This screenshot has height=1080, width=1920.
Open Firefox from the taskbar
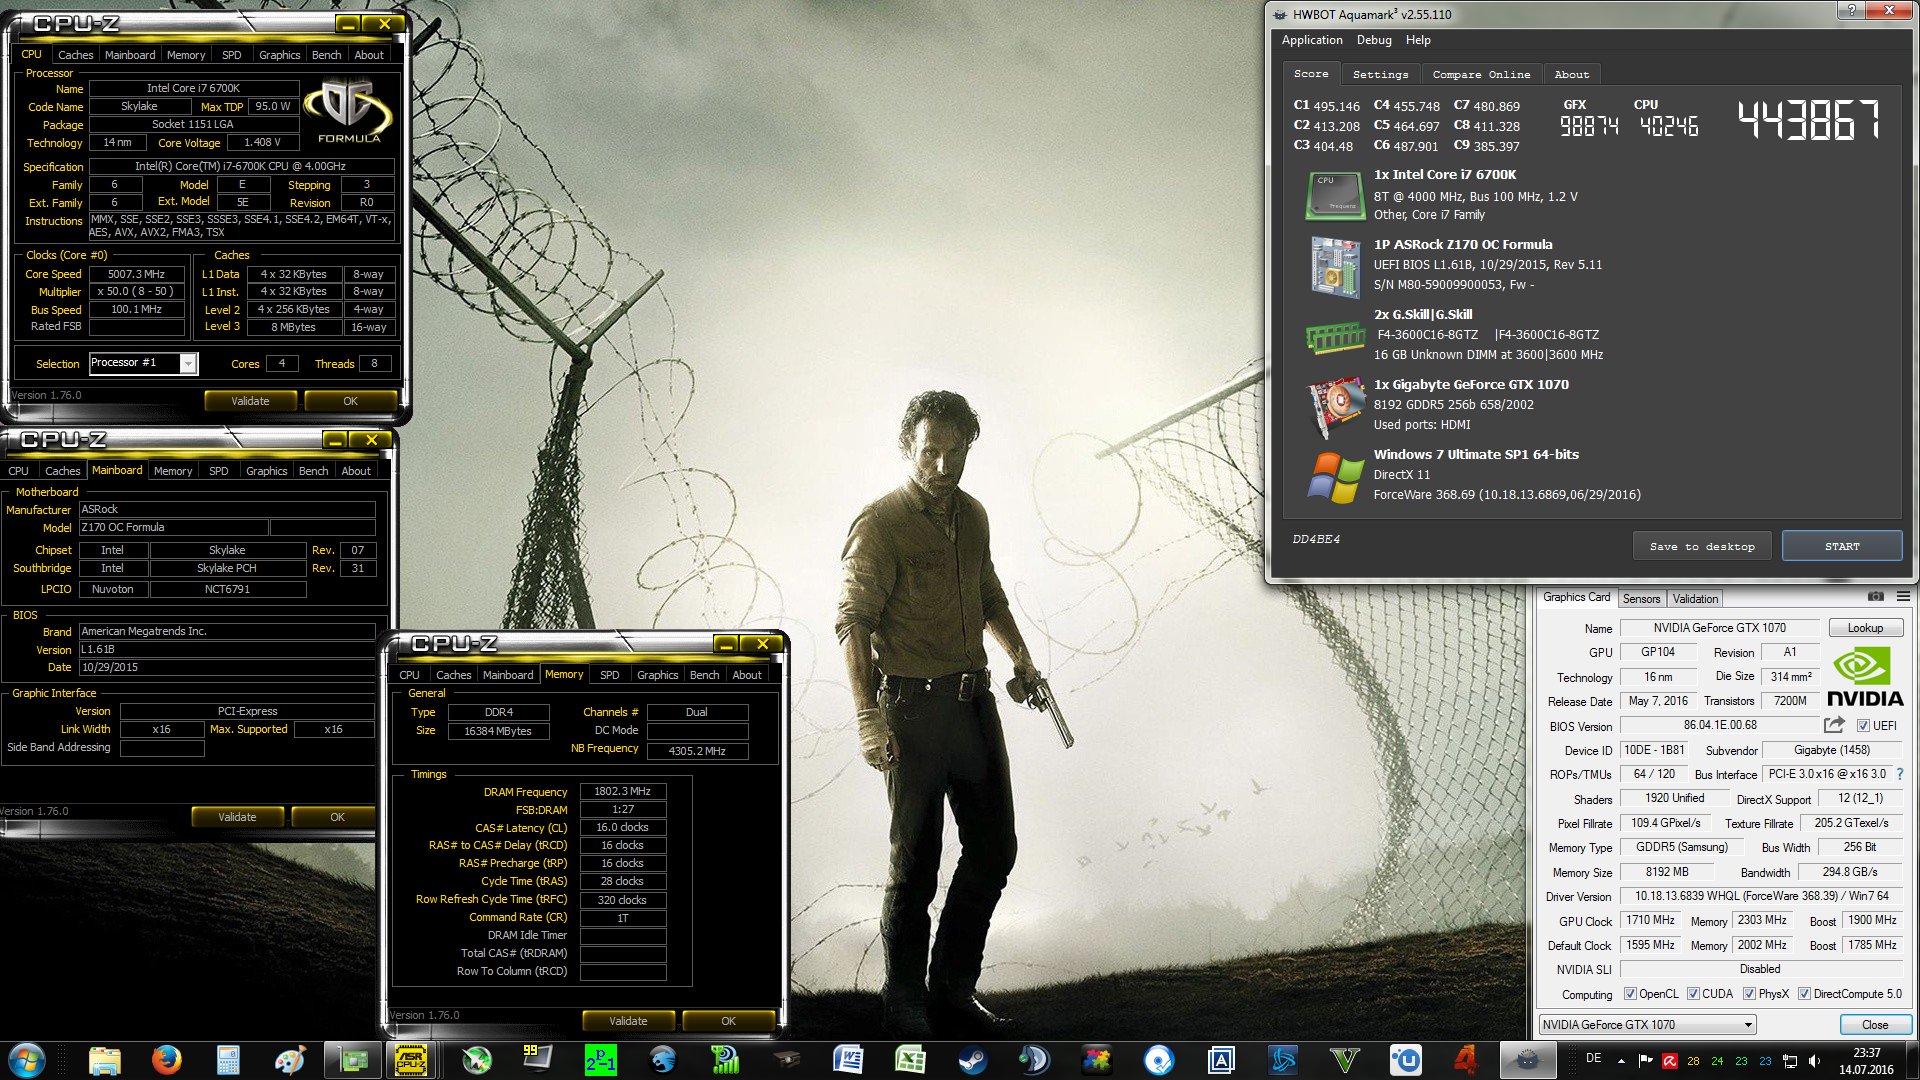point(166,1059)
